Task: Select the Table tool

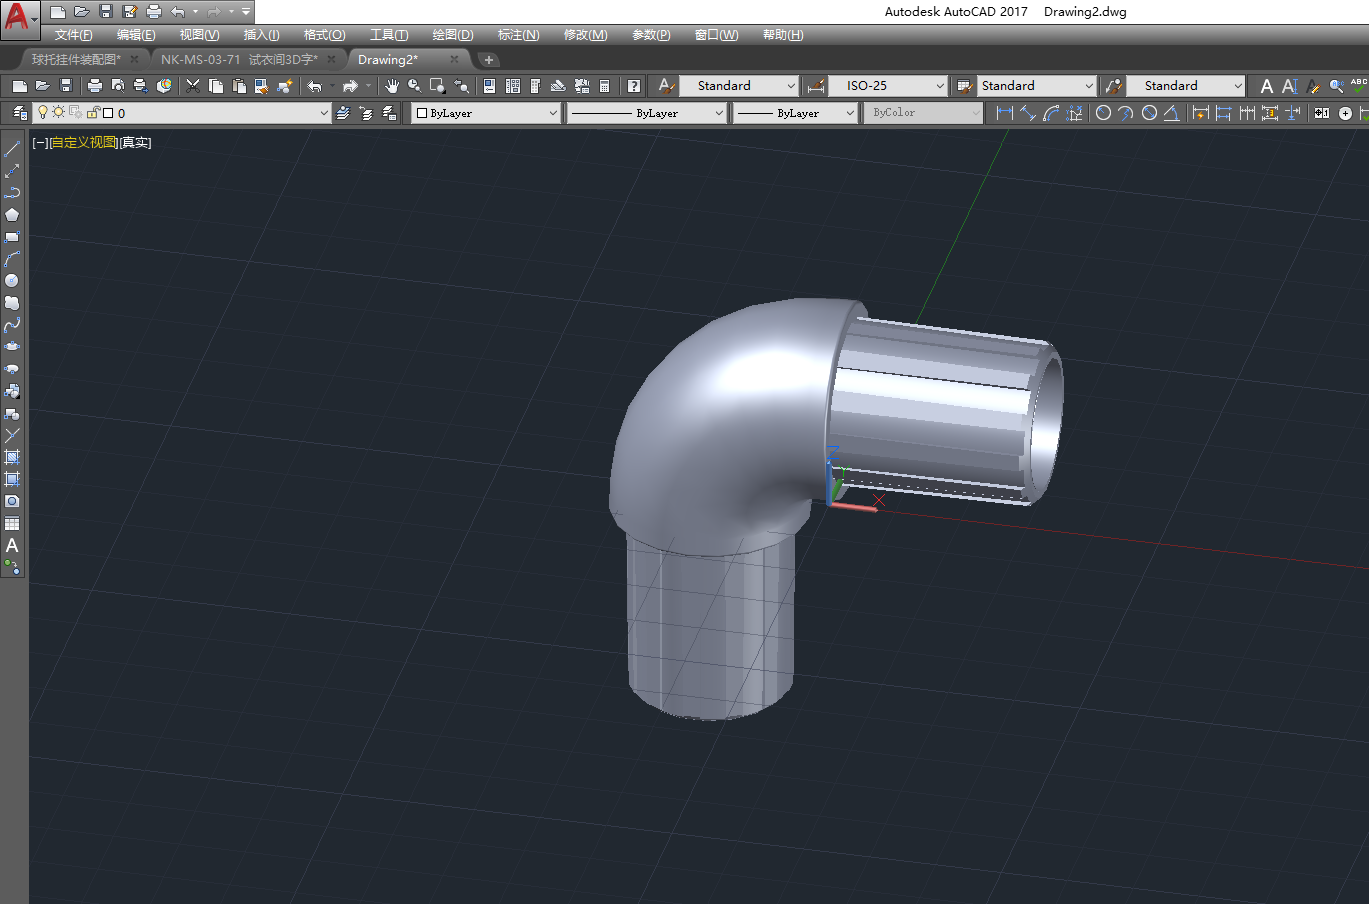Action: tap(12, 523)
